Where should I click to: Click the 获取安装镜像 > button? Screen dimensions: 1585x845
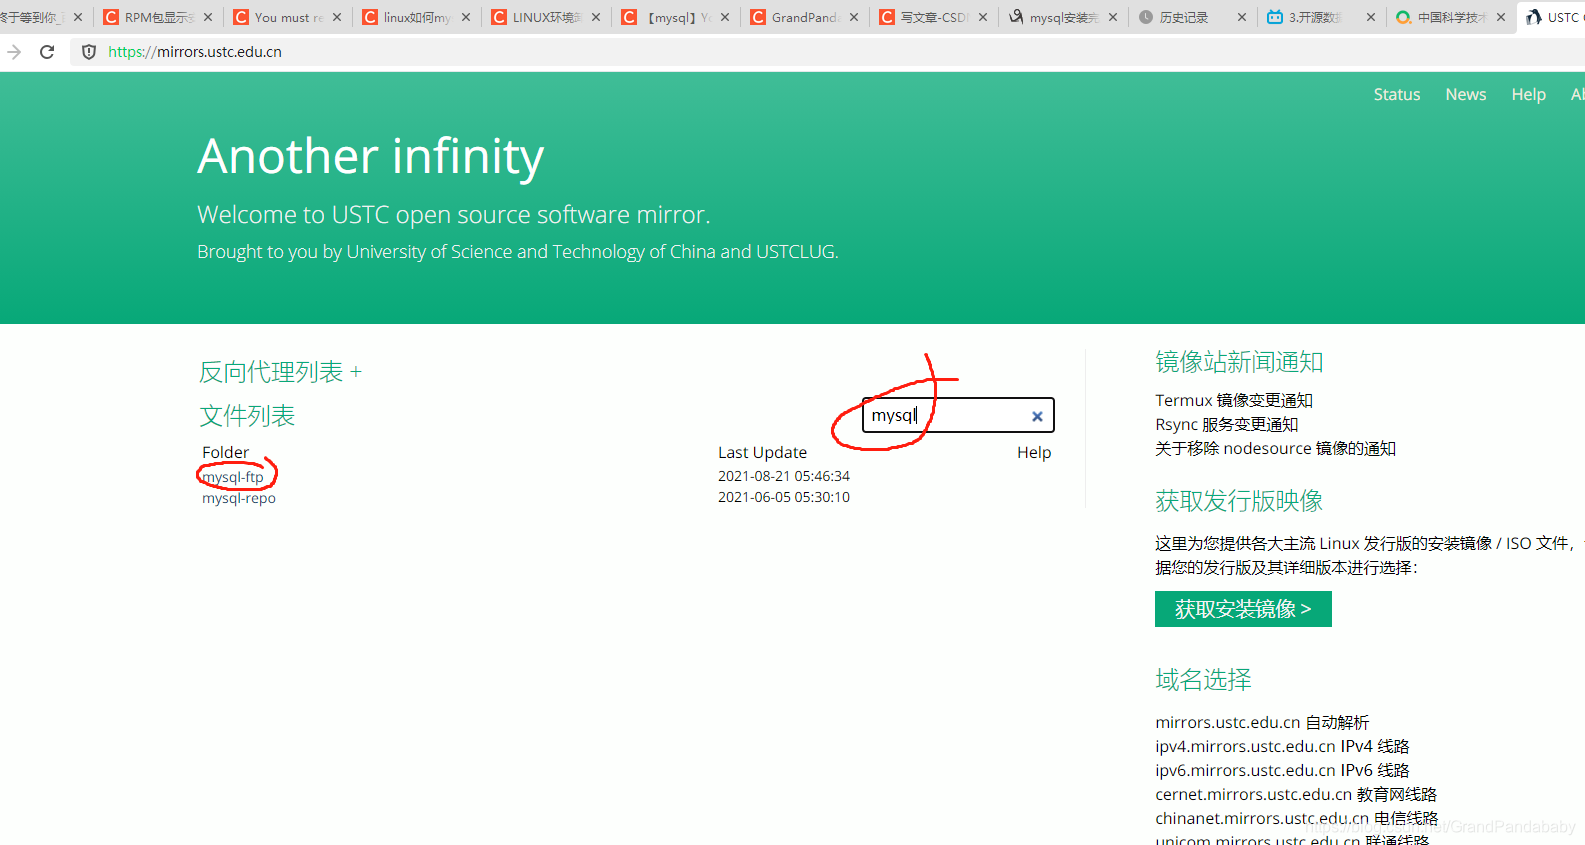coord(1243,609)
